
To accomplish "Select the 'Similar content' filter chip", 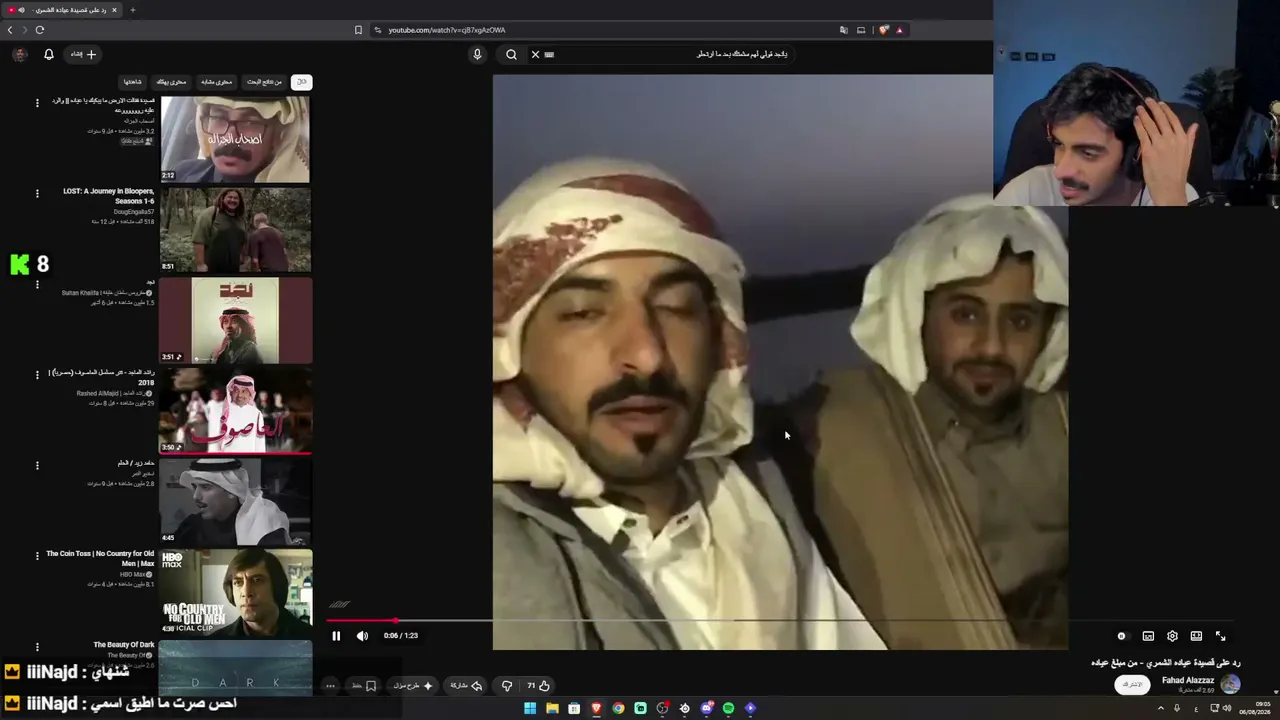I will [216, 82].
